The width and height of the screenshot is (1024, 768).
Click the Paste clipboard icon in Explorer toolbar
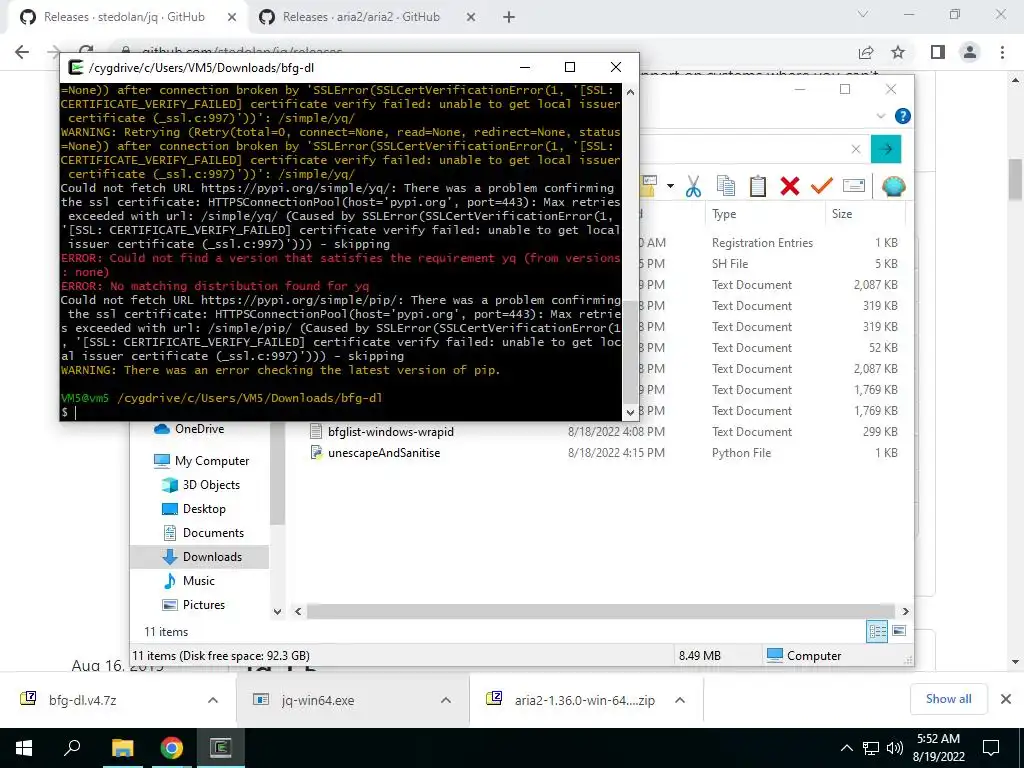click(x=758, y=186)
